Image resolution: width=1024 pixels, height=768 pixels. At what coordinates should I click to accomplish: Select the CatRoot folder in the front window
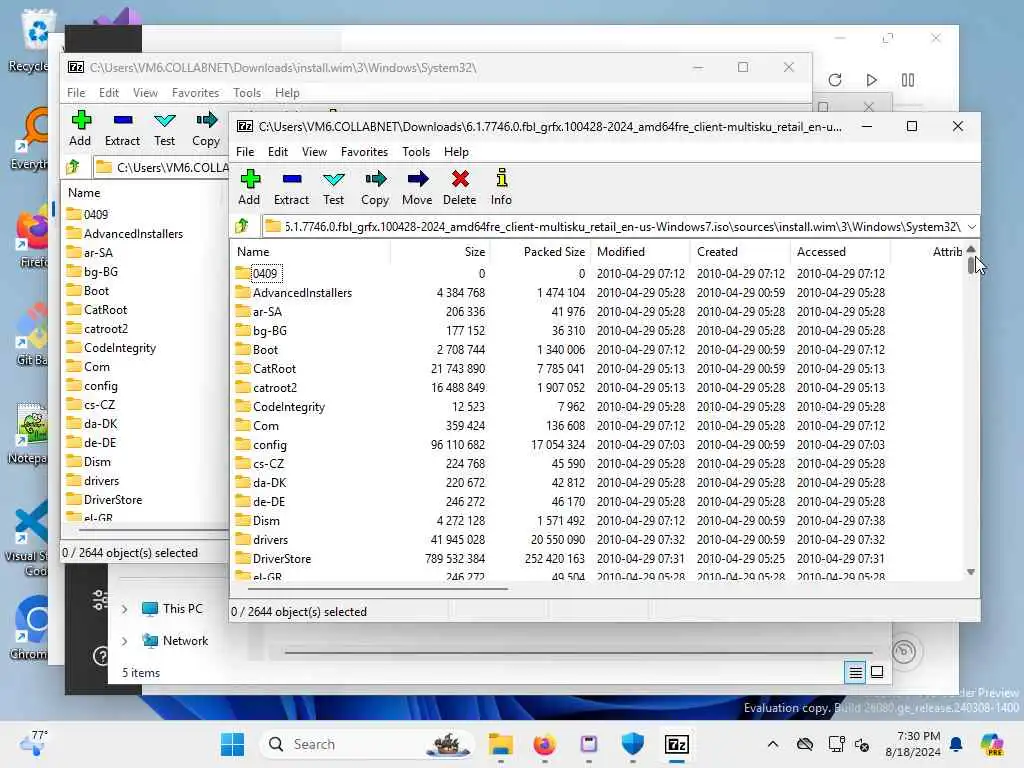coord(274,369)
